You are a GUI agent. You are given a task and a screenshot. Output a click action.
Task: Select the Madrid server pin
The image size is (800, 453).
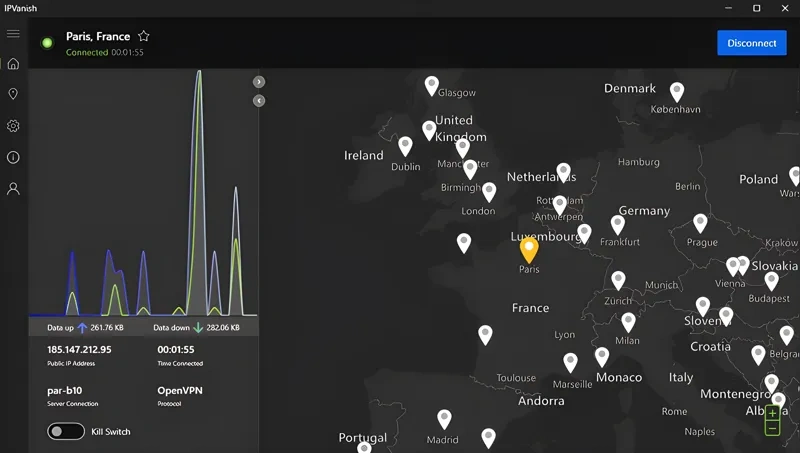click(444, 419)
